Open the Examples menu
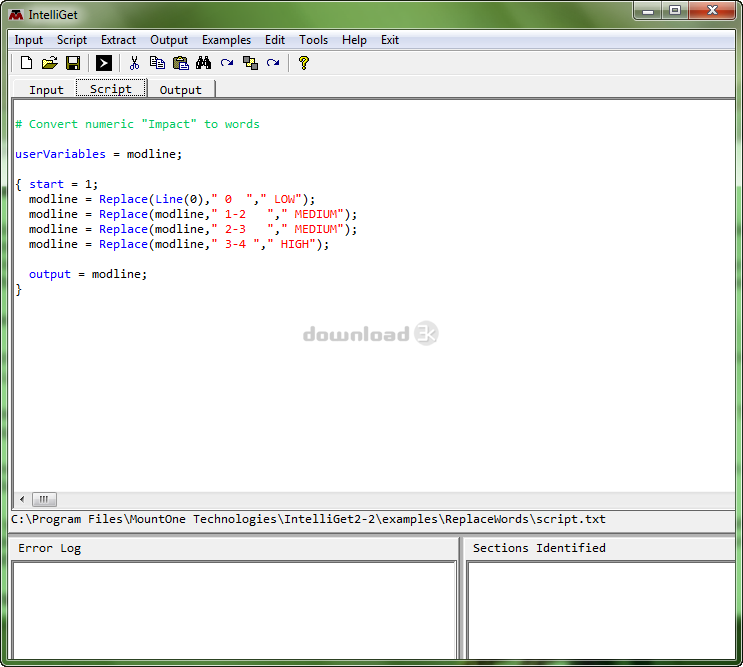Viewport: 743px width, 667px height. click(227, 40)
